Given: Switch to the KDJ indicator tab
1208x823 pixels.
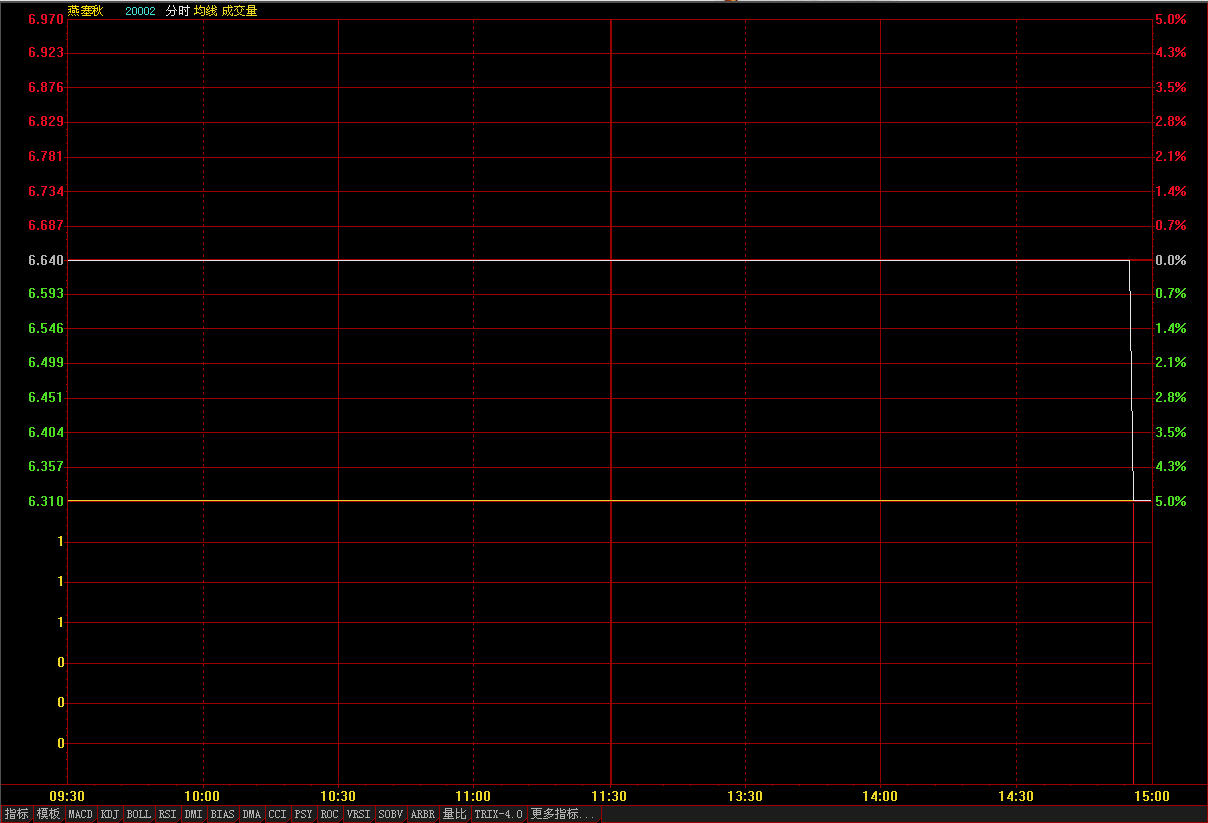Looking at the screenshot, I should point(110,814).
